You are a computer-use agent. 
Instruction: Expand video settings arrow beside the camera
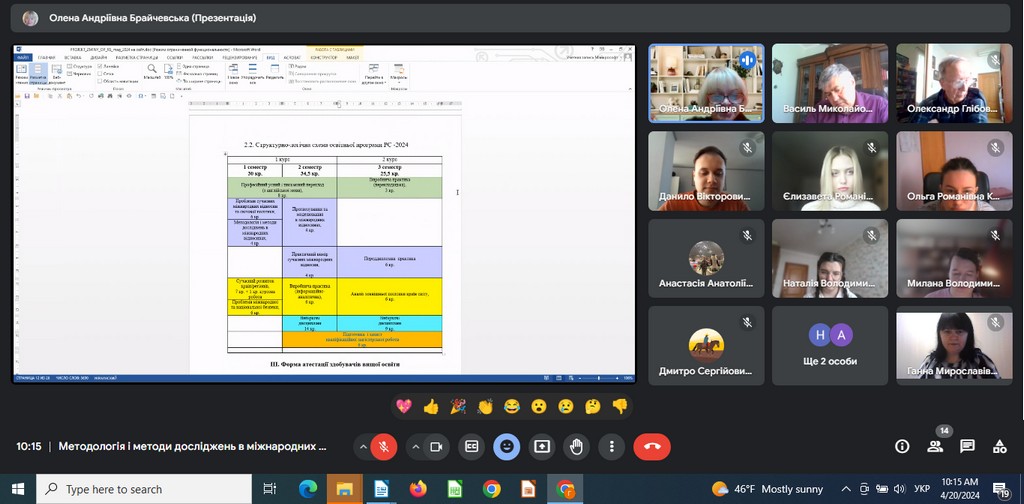click(x=414, y=446)
